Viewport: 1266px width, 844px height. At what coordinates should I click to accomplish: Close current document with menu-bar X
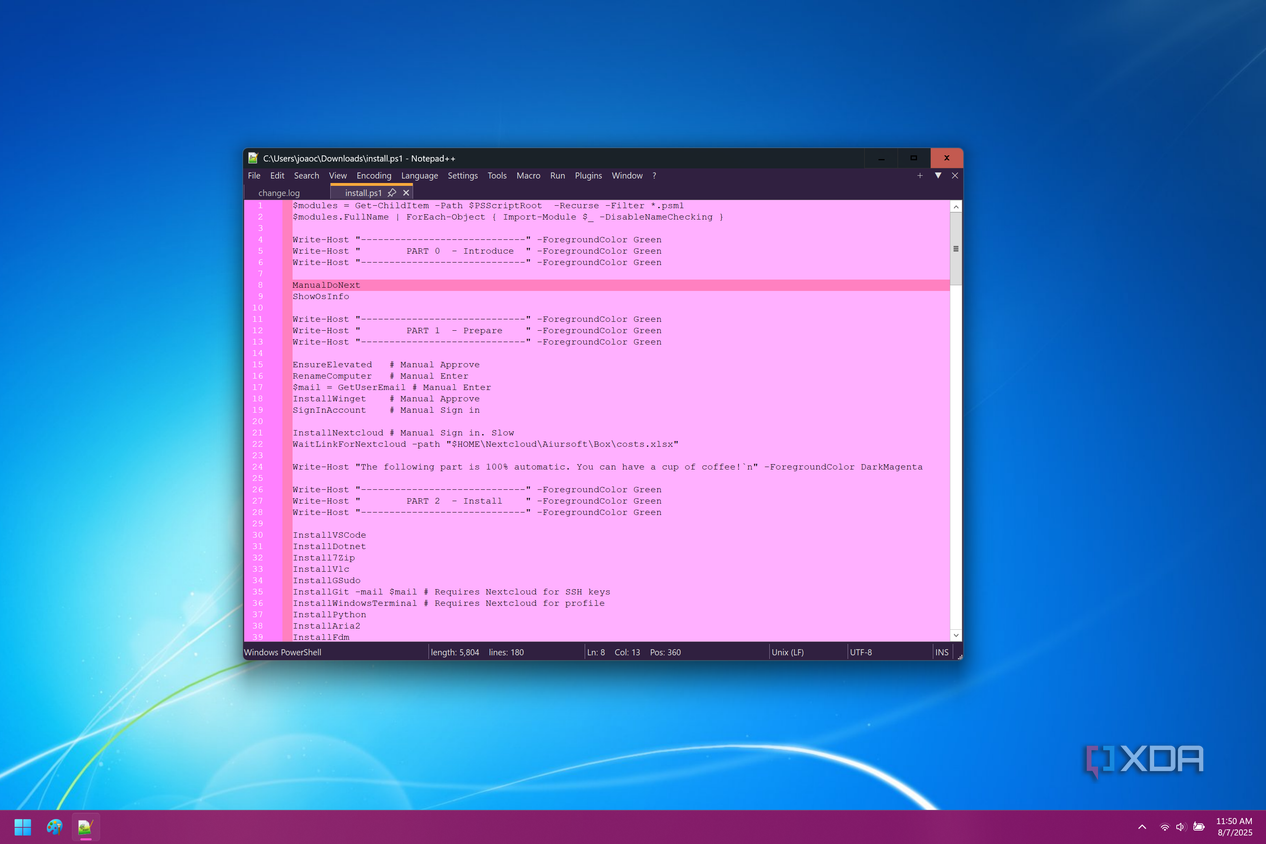point(955,176)
